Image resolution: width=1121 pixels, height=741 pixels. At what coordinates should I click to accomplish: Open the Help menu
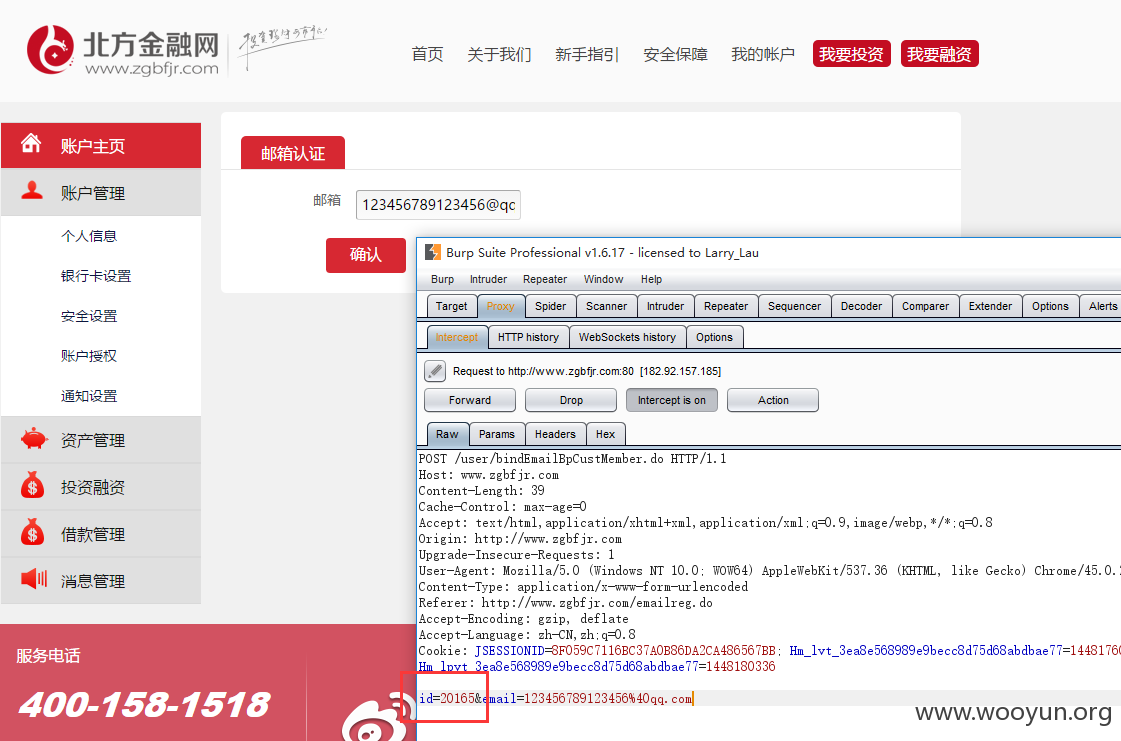(651, 279)
